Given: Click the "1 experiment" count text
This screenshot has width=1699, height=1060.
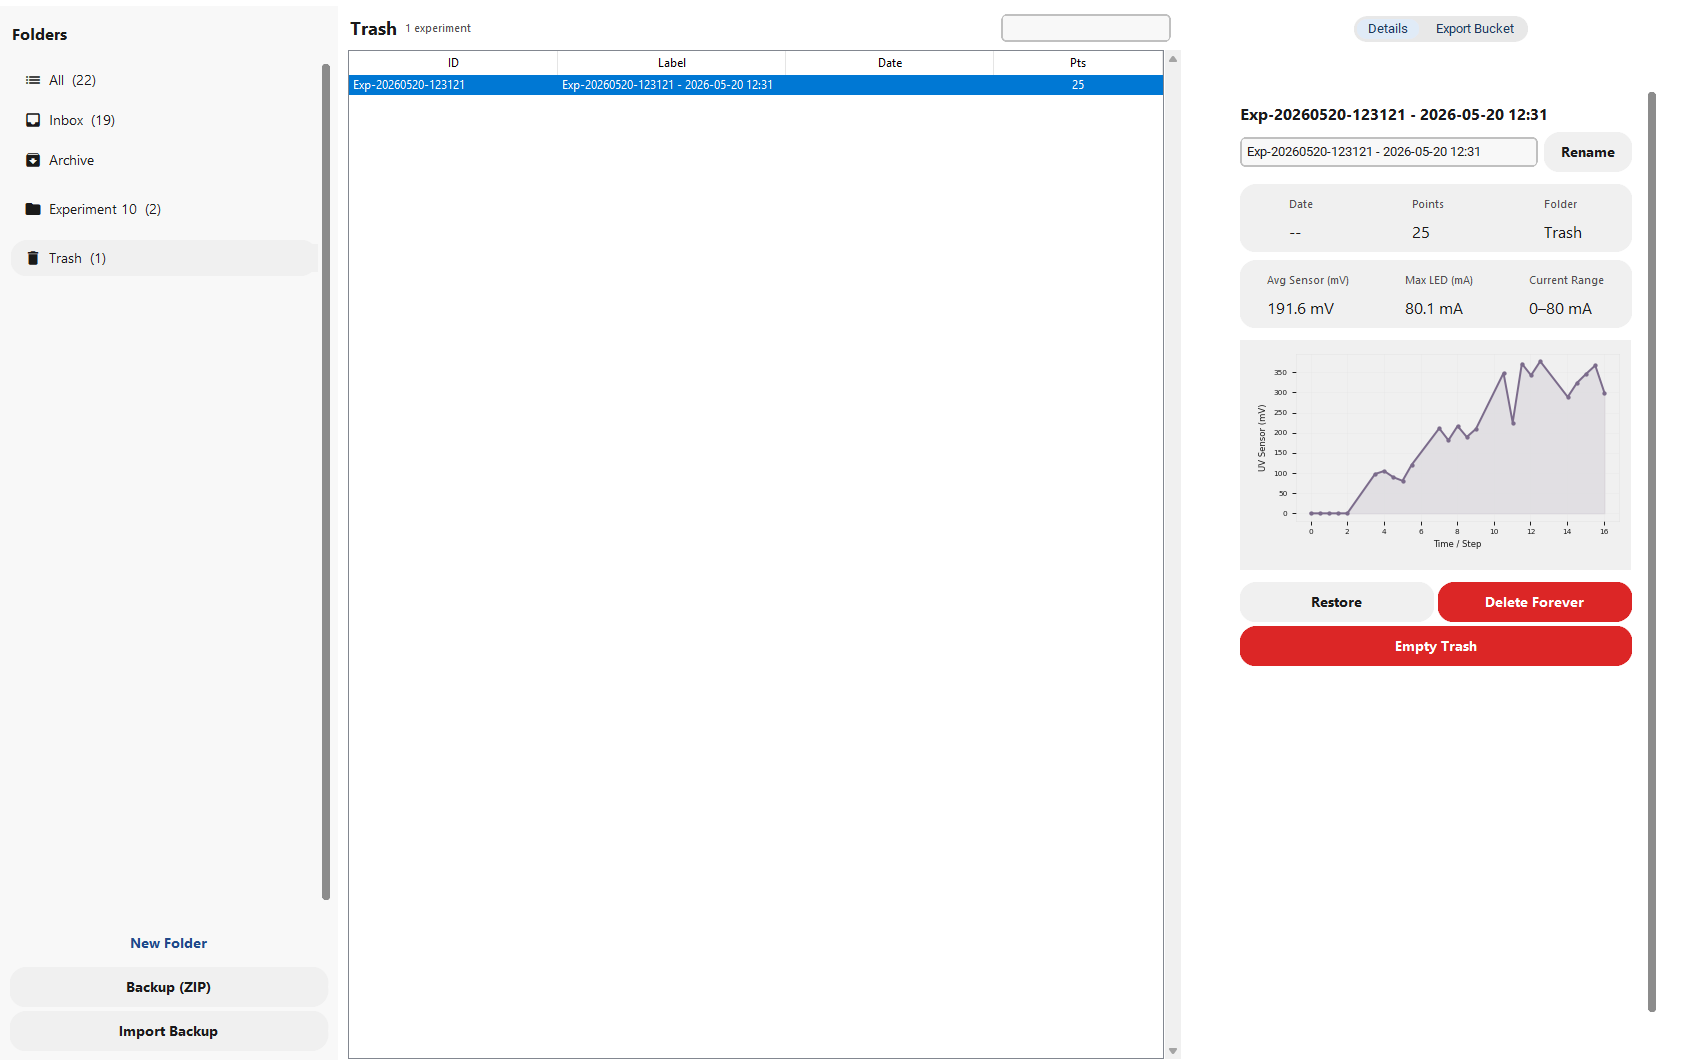Looking at the screenshot, I should click(x=438, y=29).
